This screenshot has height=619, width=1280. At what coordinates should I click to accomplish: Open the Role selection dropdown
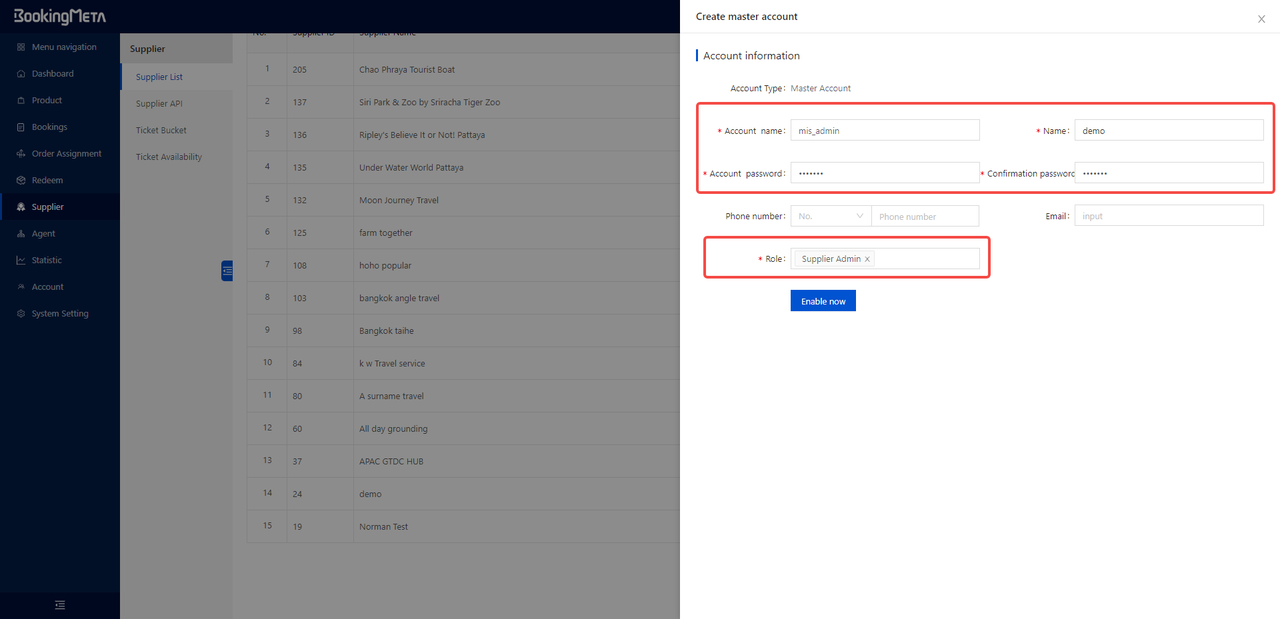point(925,259)
